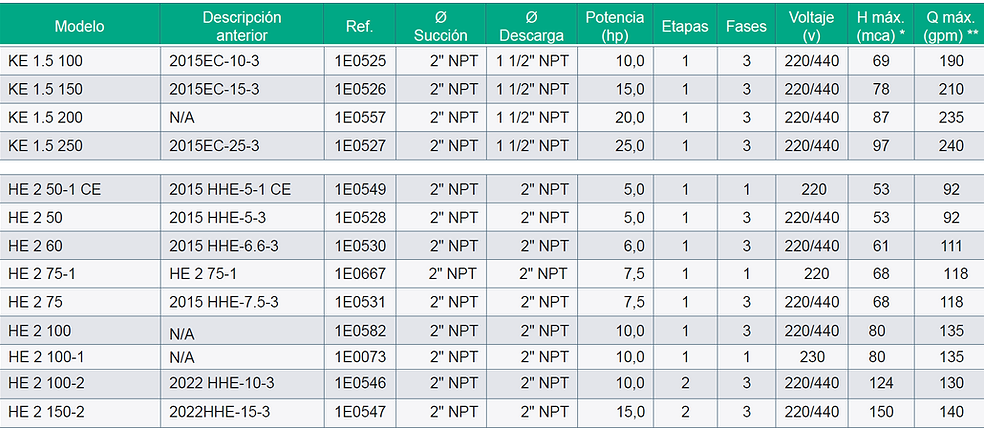
Task: Click the 2022 HHE-10-3 description cell
Action: tap(222, 383)
